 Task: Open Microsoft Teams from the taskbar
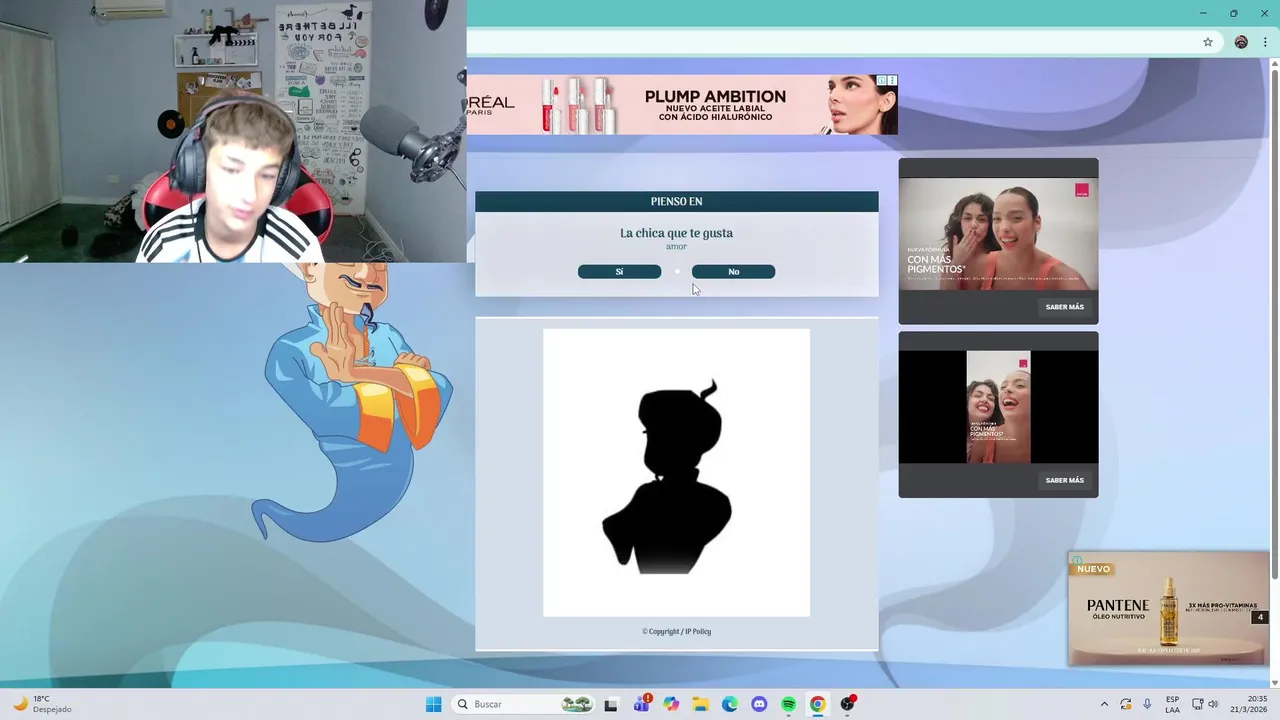pyautogui.click(x=641, y=704)
